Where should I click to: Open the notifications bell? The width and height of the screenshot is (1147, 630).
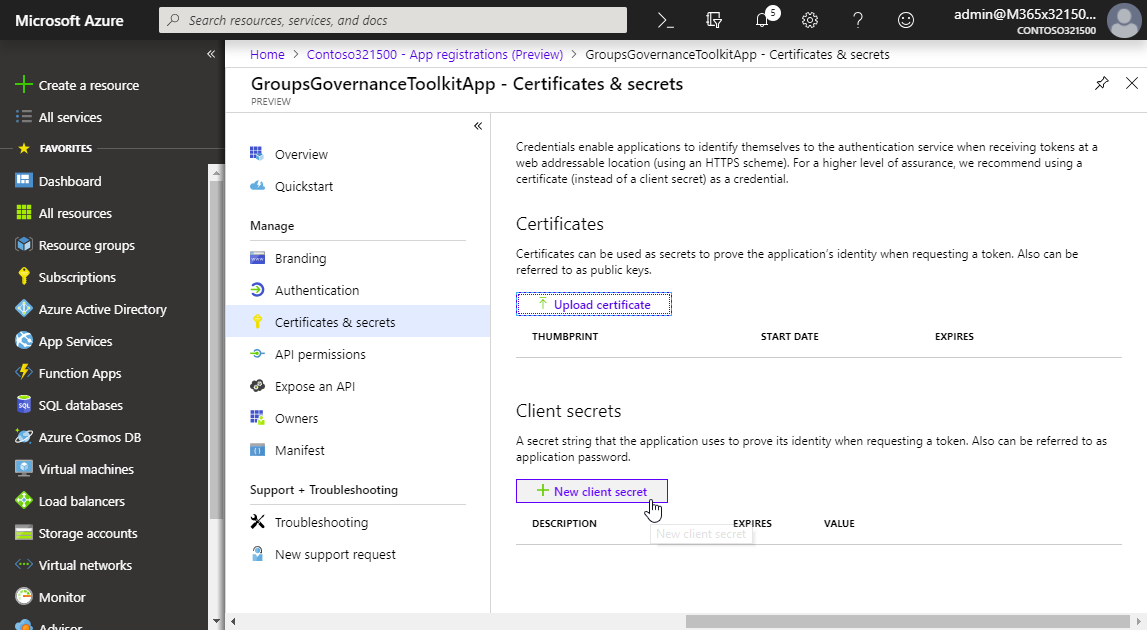(x=763, y=20)
